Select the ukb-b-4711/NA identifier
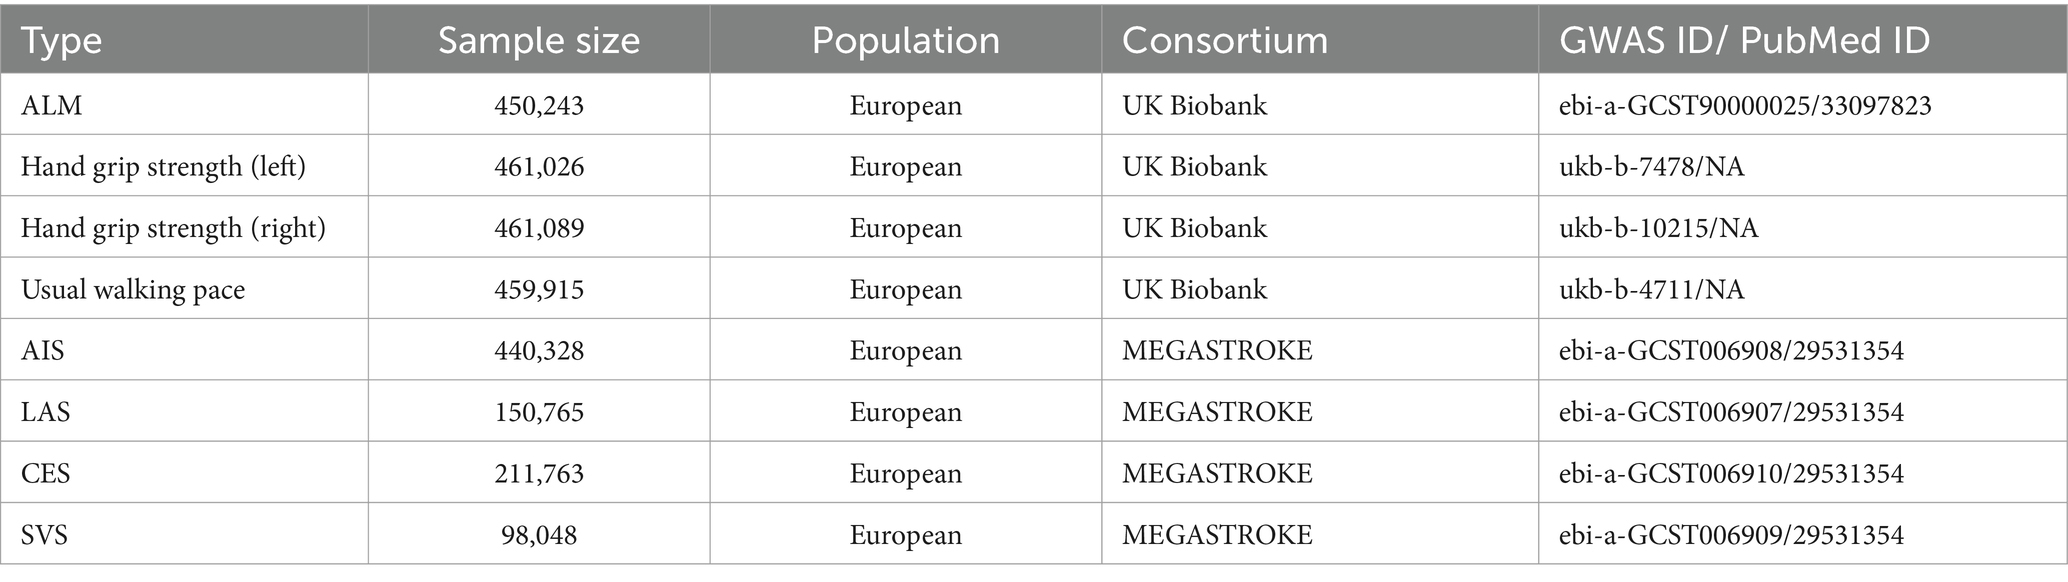The height and width of the screenshot is (582, 2068). (1652, 290)
